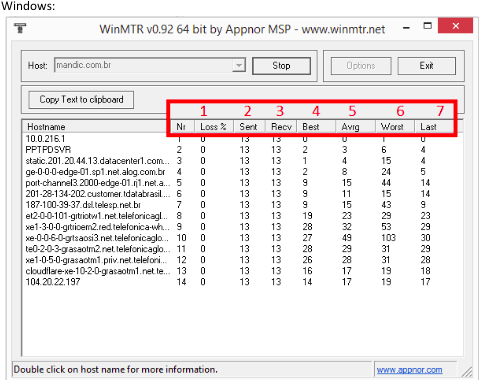Select 187-100-39-37.dsl.telesp.net.br row
This screenshot has height=381, width=479.
pos(242,205)
